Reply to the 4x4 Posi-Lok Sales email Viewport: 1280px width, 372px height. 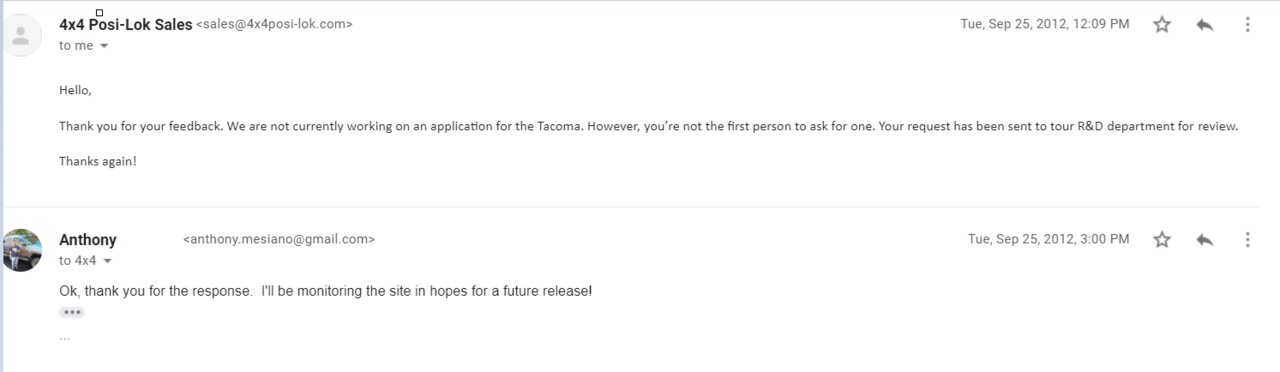tap(1204, 25)
